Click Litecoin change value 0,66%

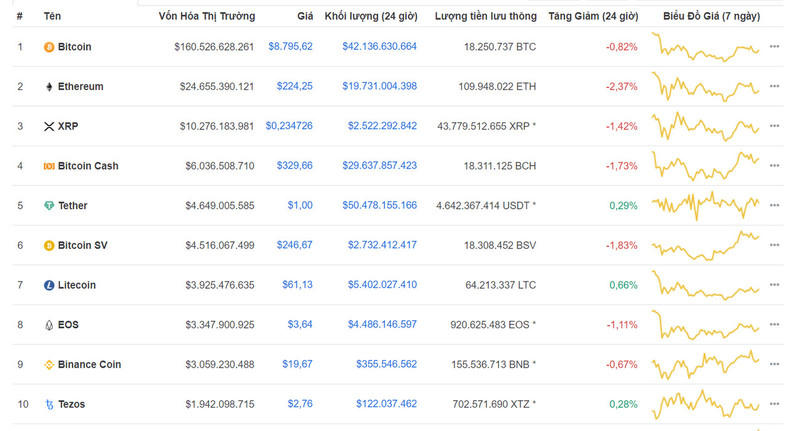point(623,285)
